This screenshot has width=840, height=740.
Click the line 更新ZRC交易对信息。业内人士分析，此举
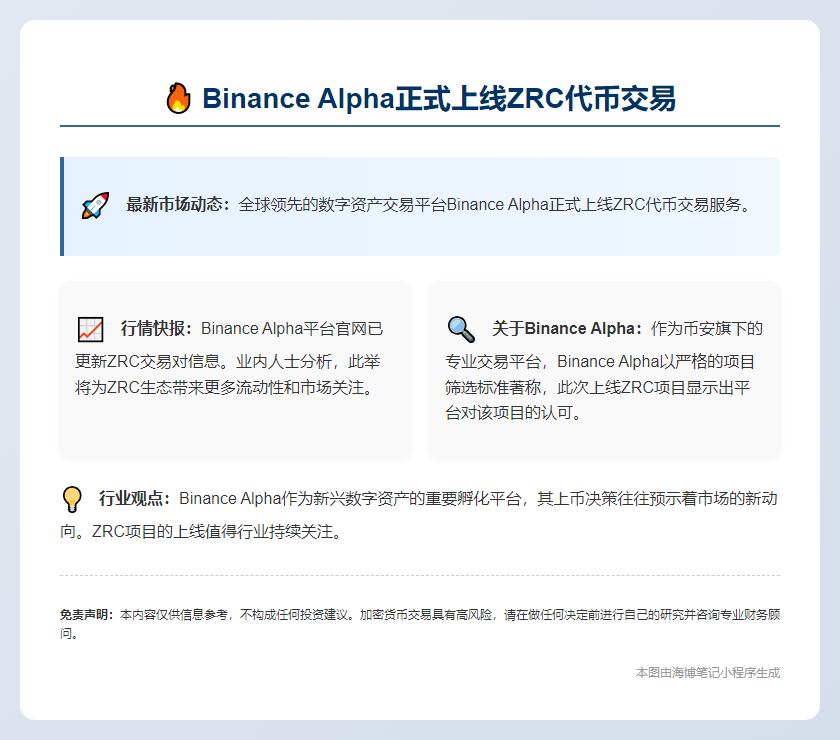(x=228, y=362)
